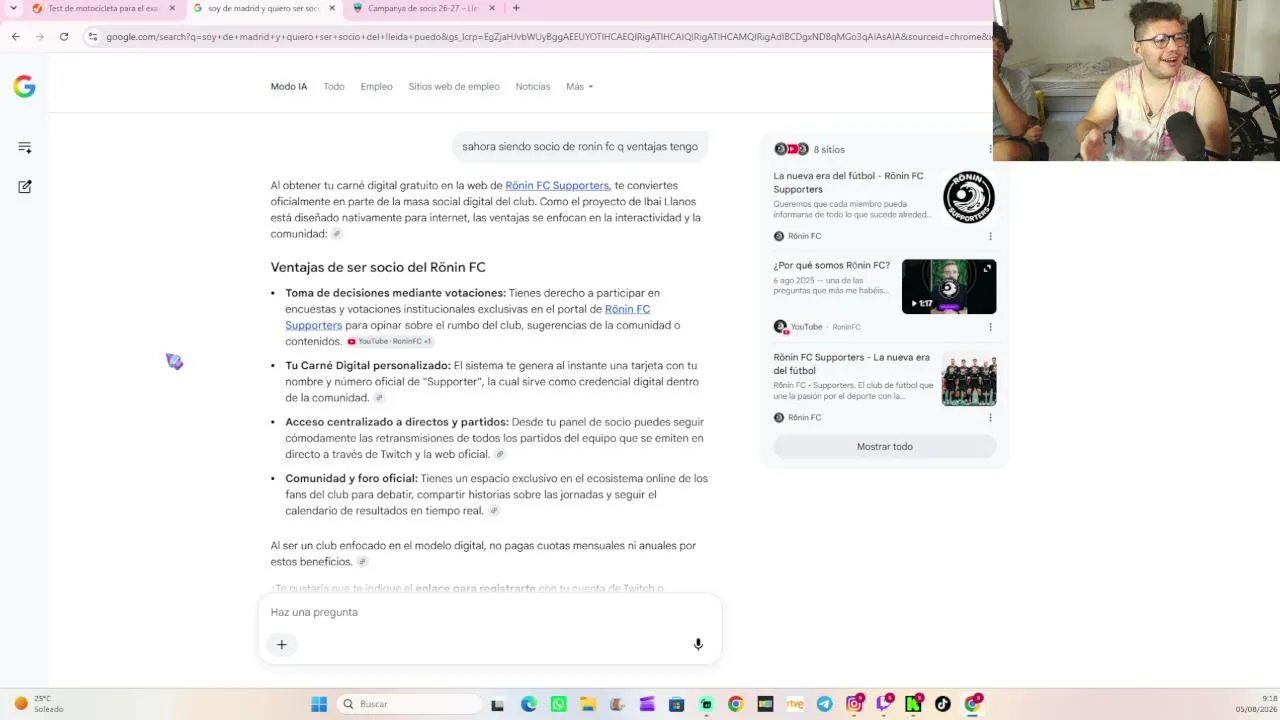Open the 'YouTube · RoninFC +1' source chip
1280x720 pixels.
(x=389, y=342)
